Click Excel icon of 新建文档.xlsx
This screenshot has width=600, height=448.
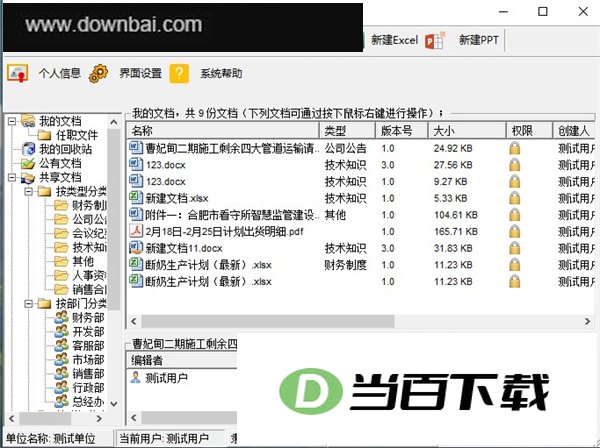pyautogui.click(x=136, y=198)
